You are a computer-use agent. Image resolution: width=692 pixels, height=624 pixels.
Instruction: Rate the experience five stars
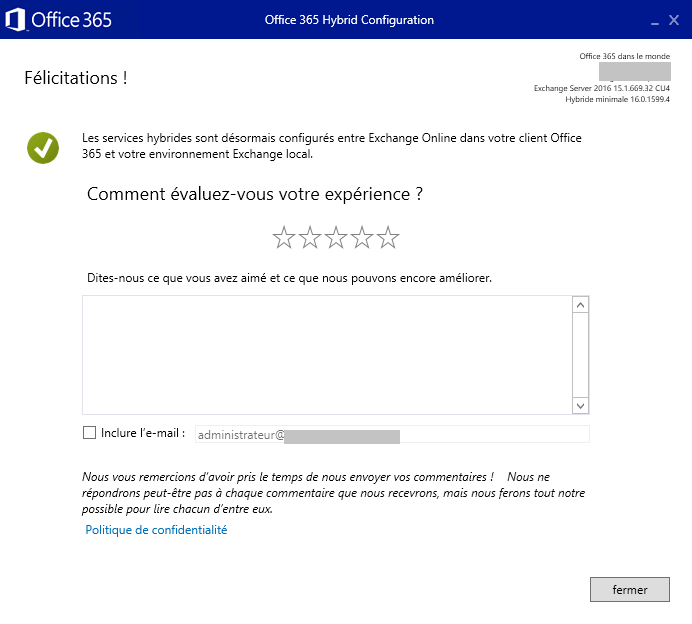pos(388,238)
